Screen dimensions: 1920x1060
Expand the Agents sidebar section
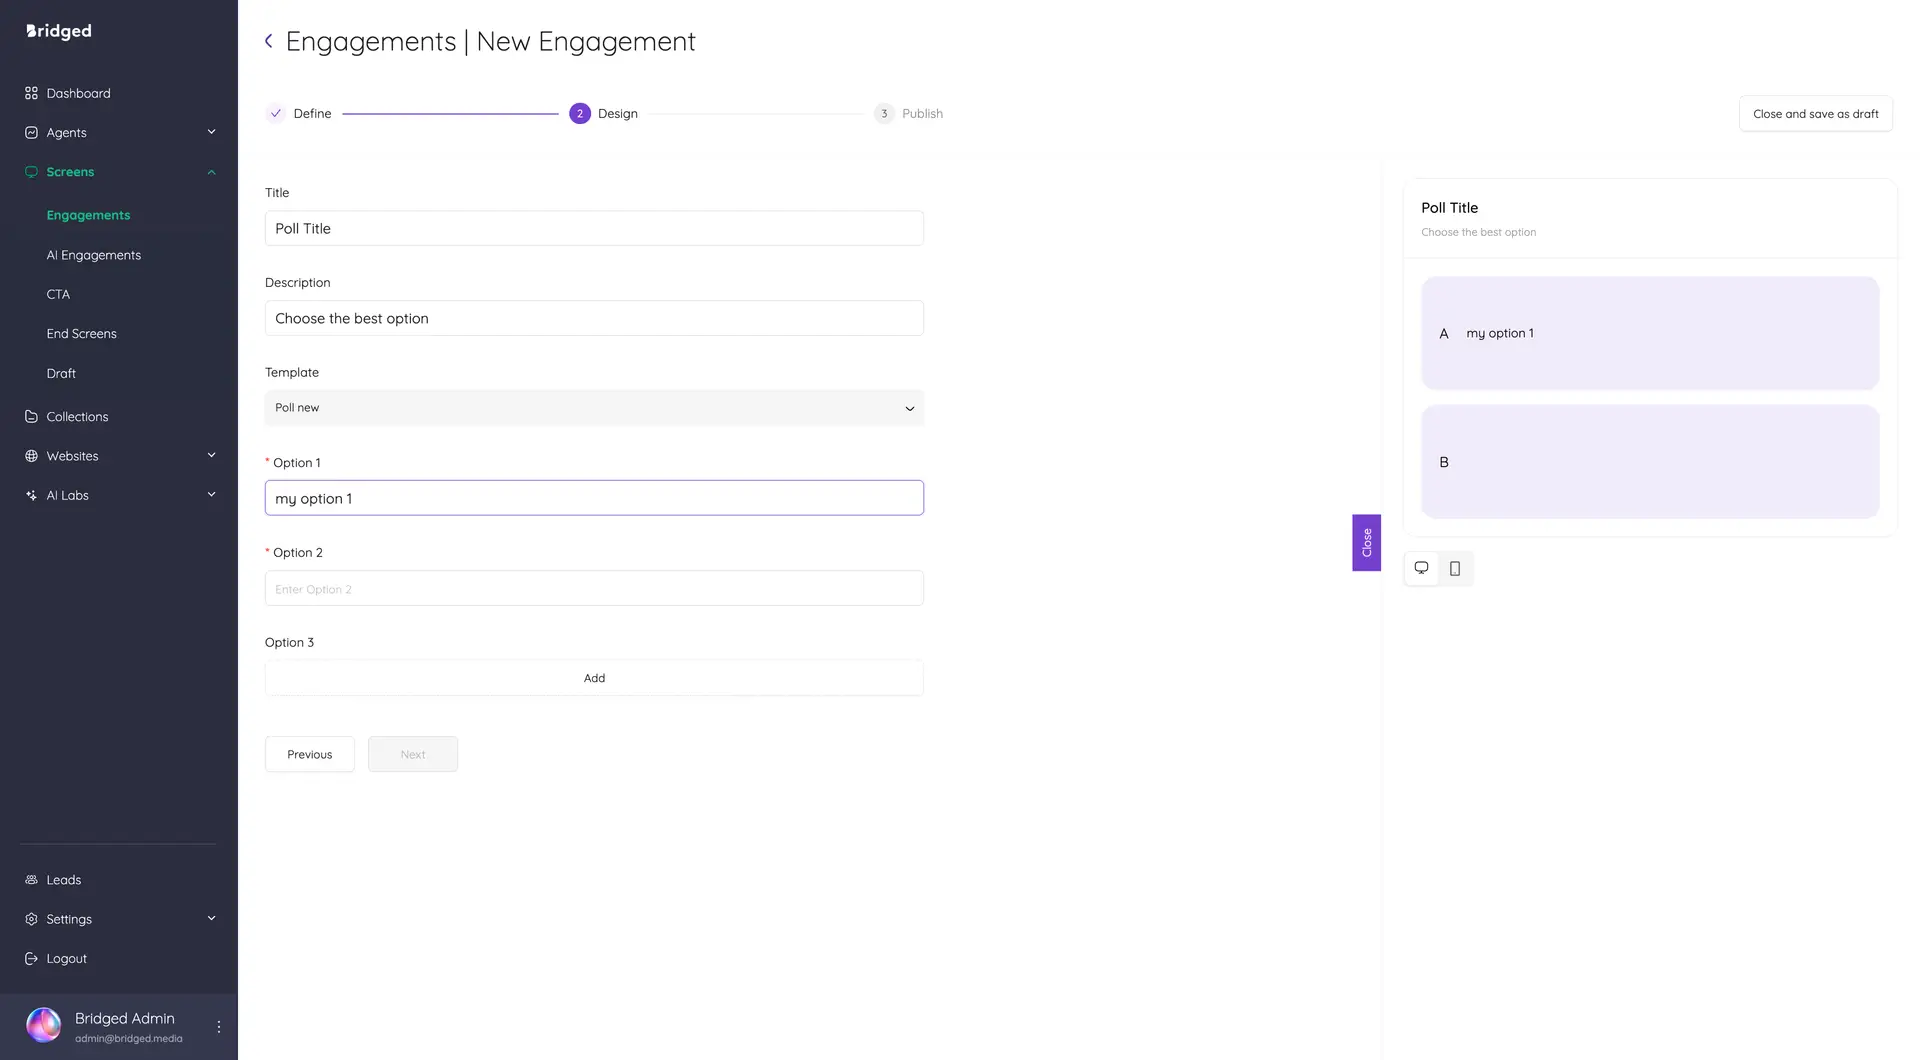[211, 131]
